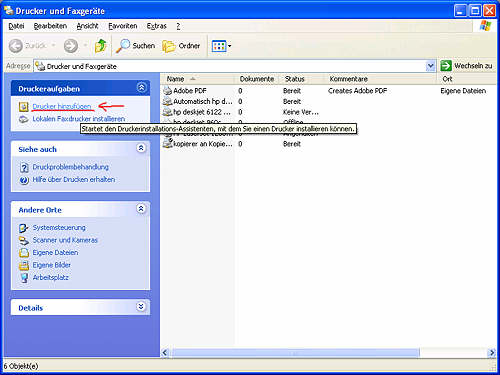Click the Druckproblembehandlung question-mark icon

24,167
